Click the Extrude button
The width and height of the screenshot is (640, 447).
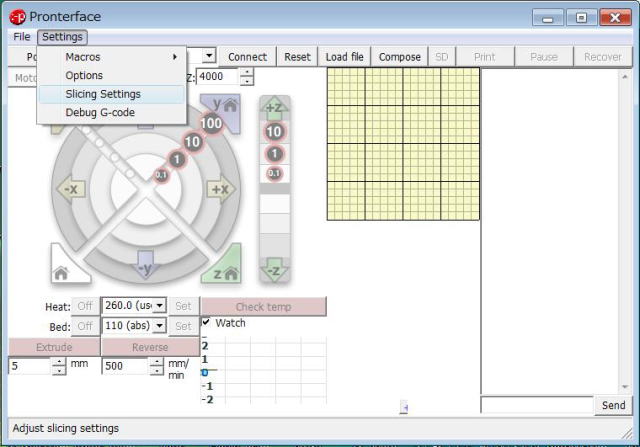(x=54, y=347)
